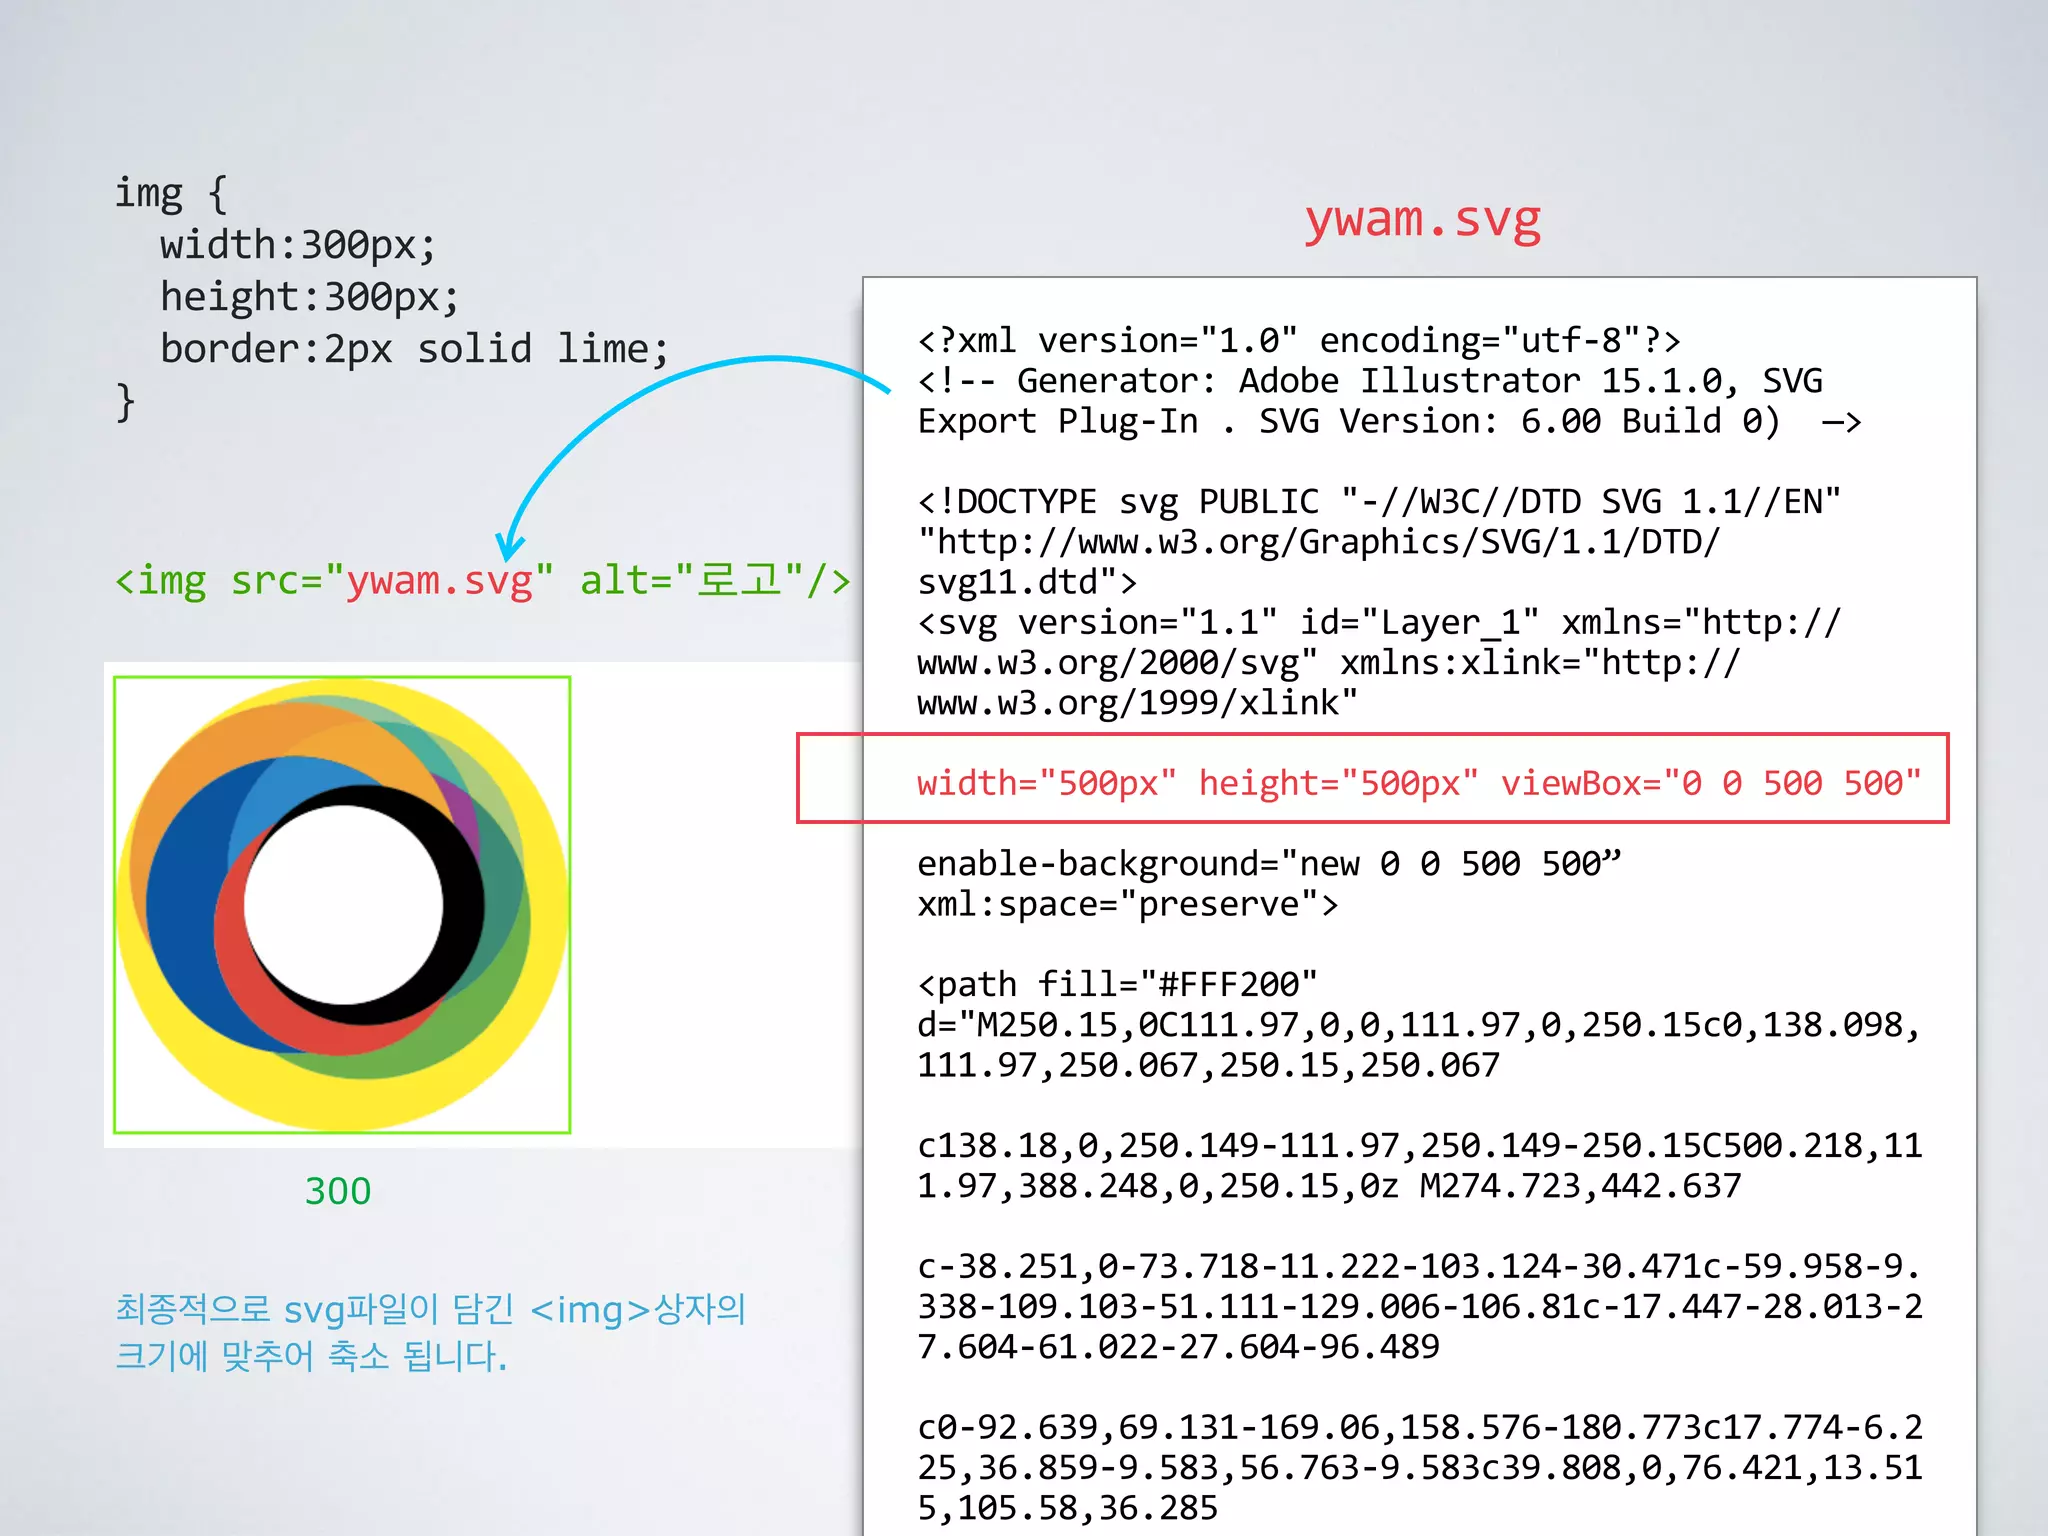
Task: Click '<path fill="#FFF200"' line
Action: coord(1118,984)
